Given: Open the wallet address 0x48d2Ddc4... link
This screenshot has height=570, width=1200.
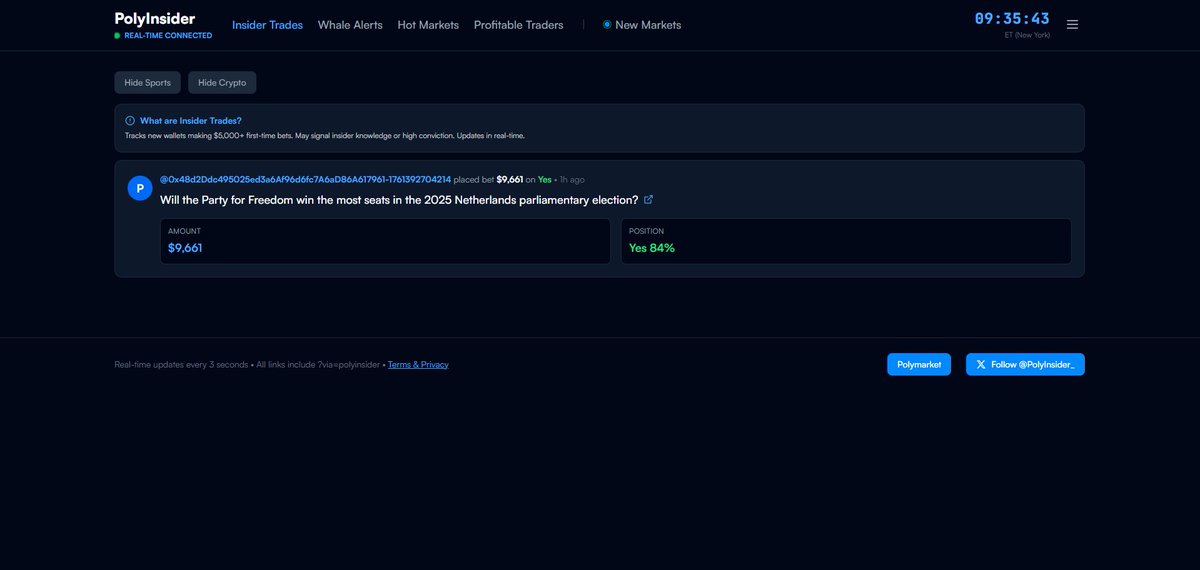Looking at the screenshot, I should 306,180.
